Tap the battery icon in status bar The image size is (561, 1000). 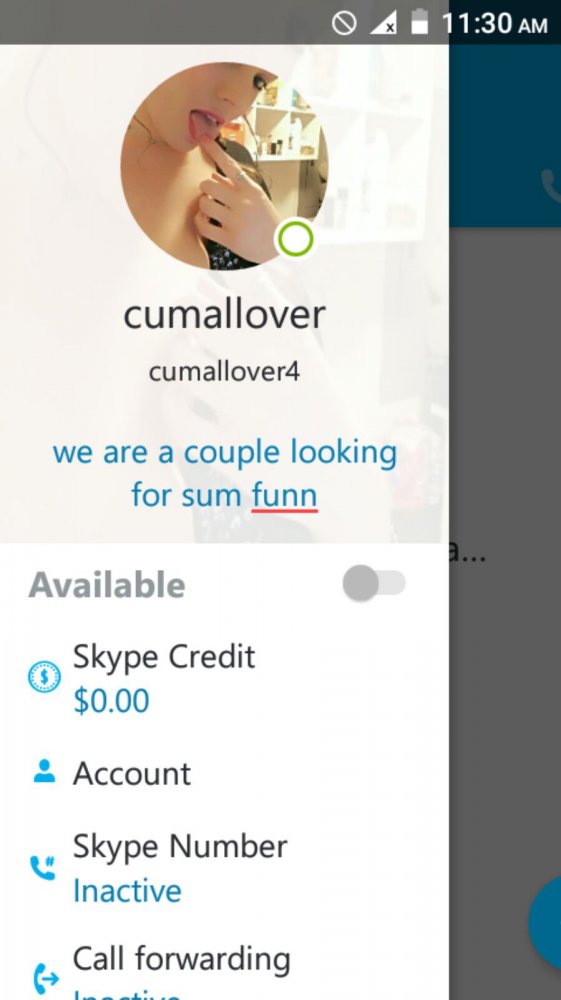[419, 22]
